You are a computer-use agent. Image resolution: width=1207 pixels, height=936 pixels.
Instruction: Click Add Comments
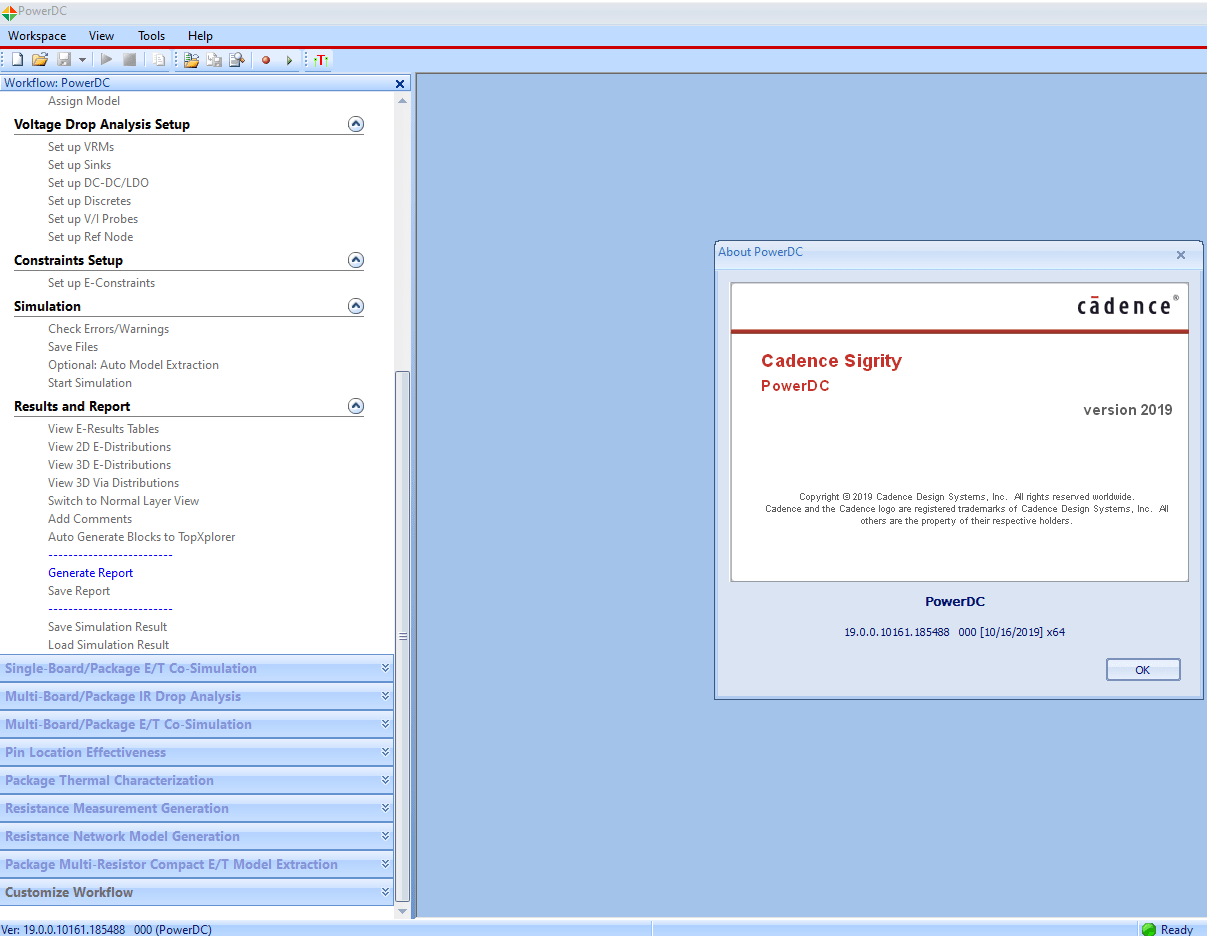click(90, 519)
